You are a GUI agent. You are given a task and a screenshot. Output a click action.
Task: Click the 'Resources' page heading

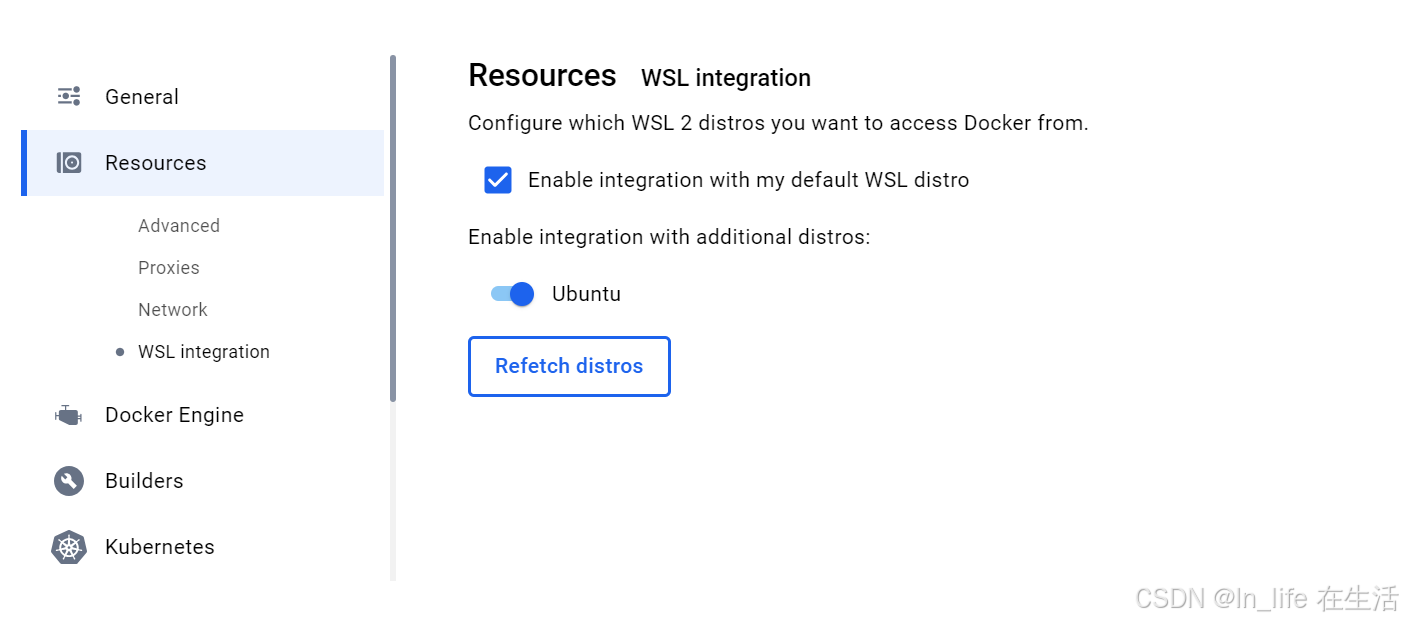coord(542,76)
